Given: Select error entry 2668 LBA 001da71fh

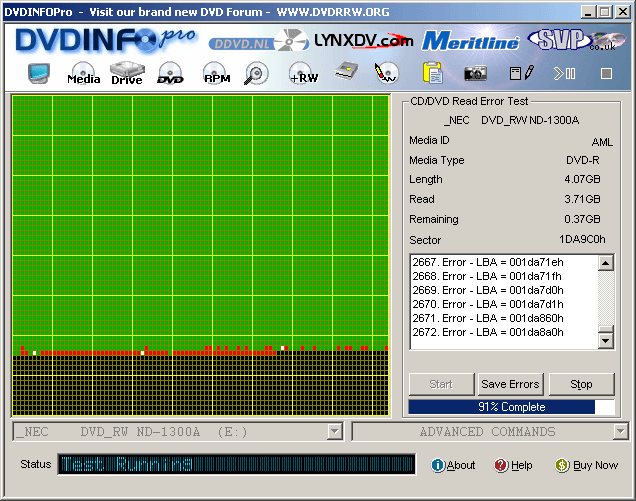Looking at the screenshot, I should pos(487,276).
